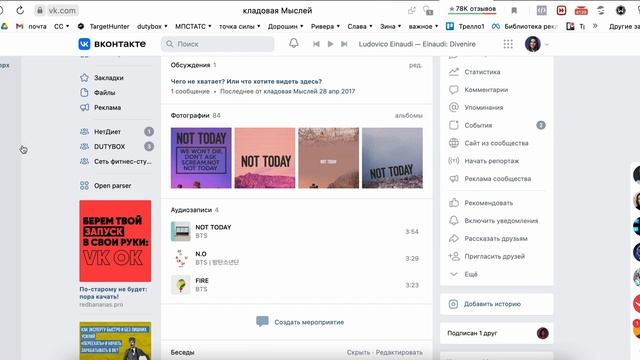Open Аудиозаписи section heading
Viewport: 640px width, 360px height.
191,210
